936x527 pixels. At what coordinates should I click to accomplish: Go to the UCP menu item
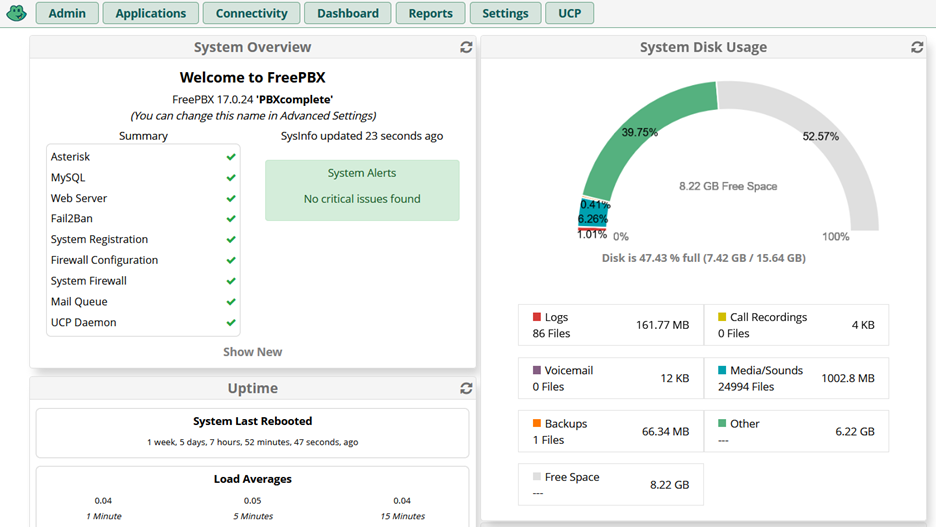[569, 13]
